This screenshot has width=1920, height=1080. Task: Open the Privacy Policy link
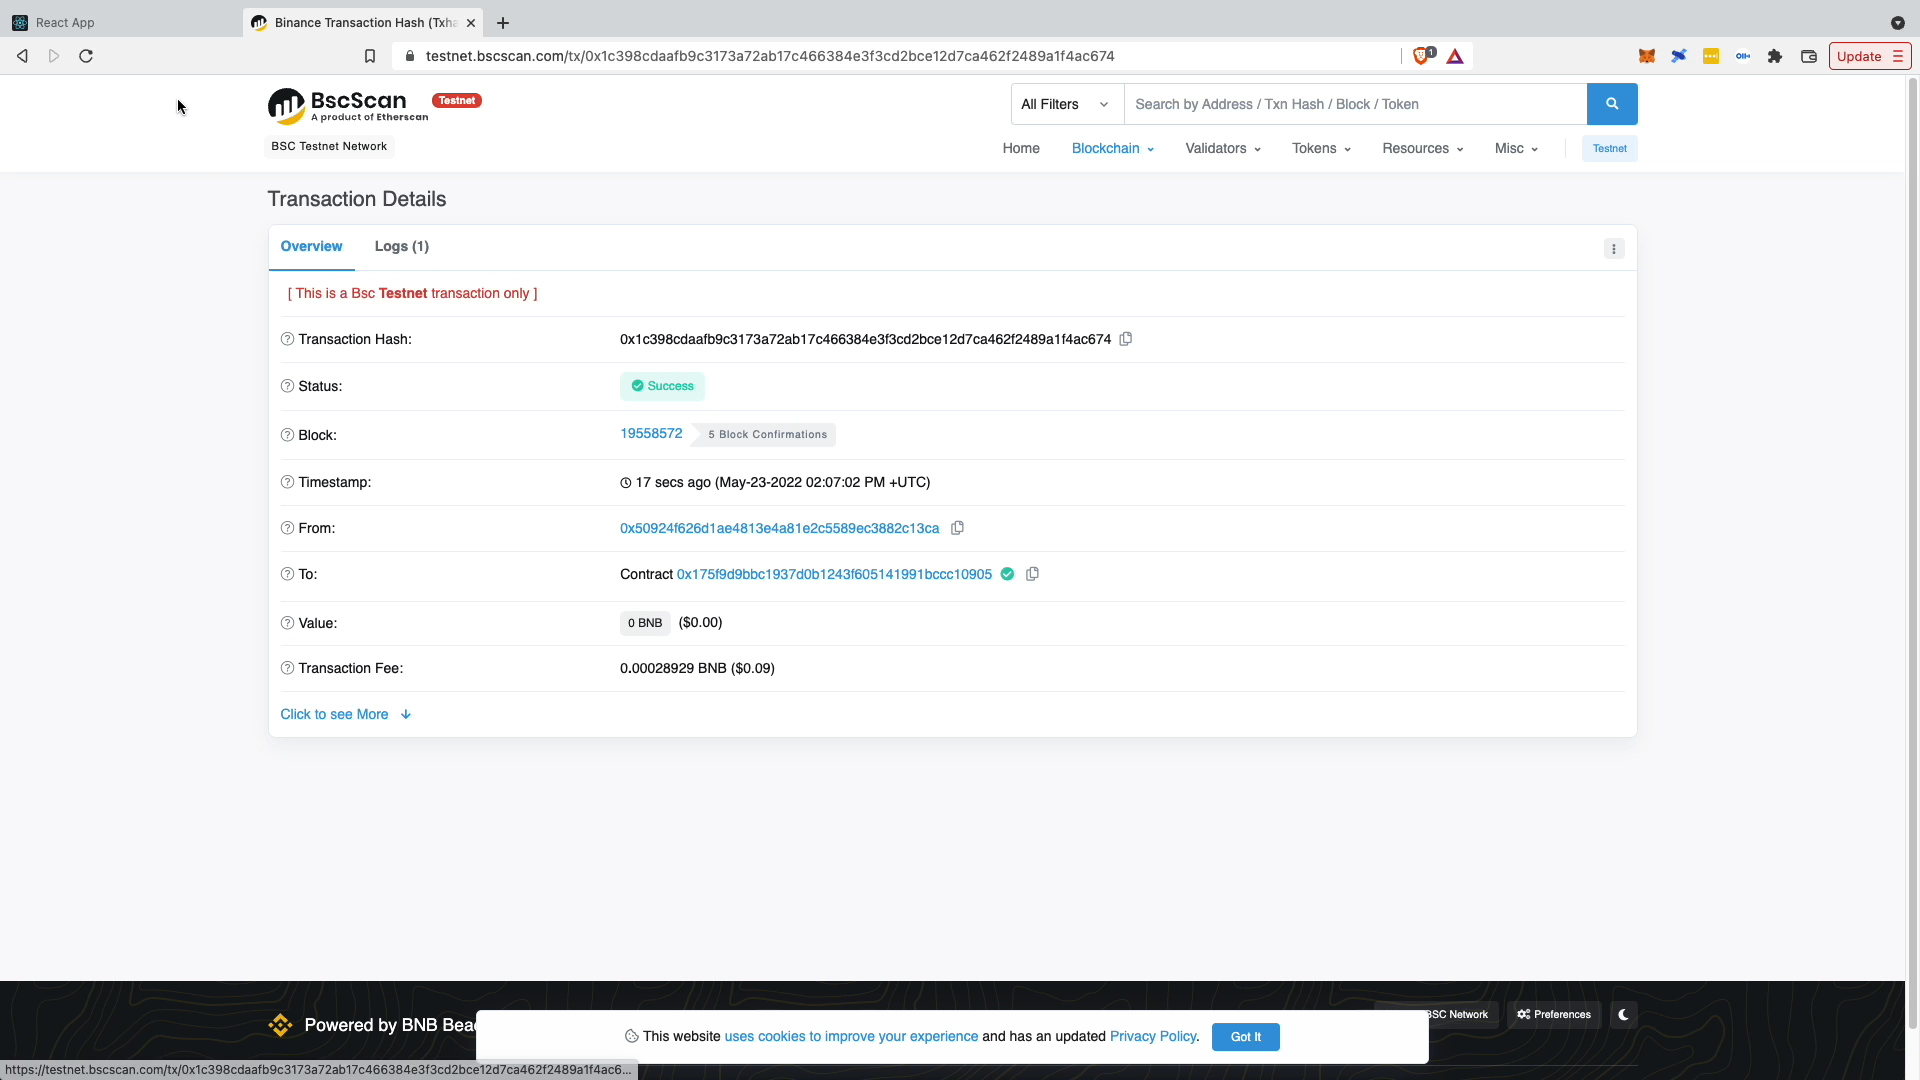click(x=1152, y=1036)
